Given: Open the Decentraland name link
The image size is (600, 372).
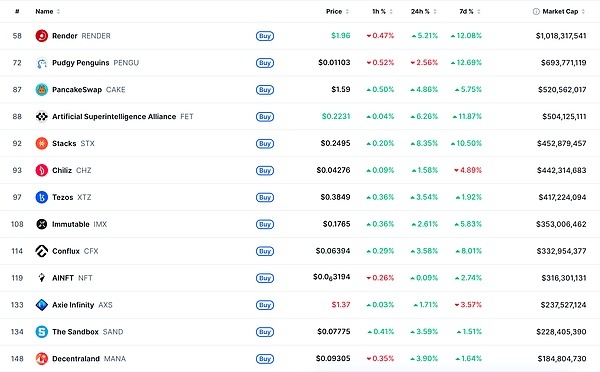Looking at the screenshot, I should (76, 359).
